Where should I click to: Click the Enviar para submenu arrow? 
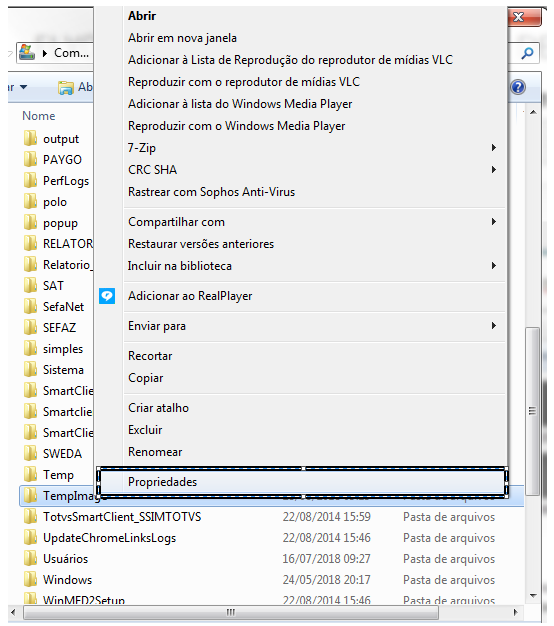click(x=494, y=326)
